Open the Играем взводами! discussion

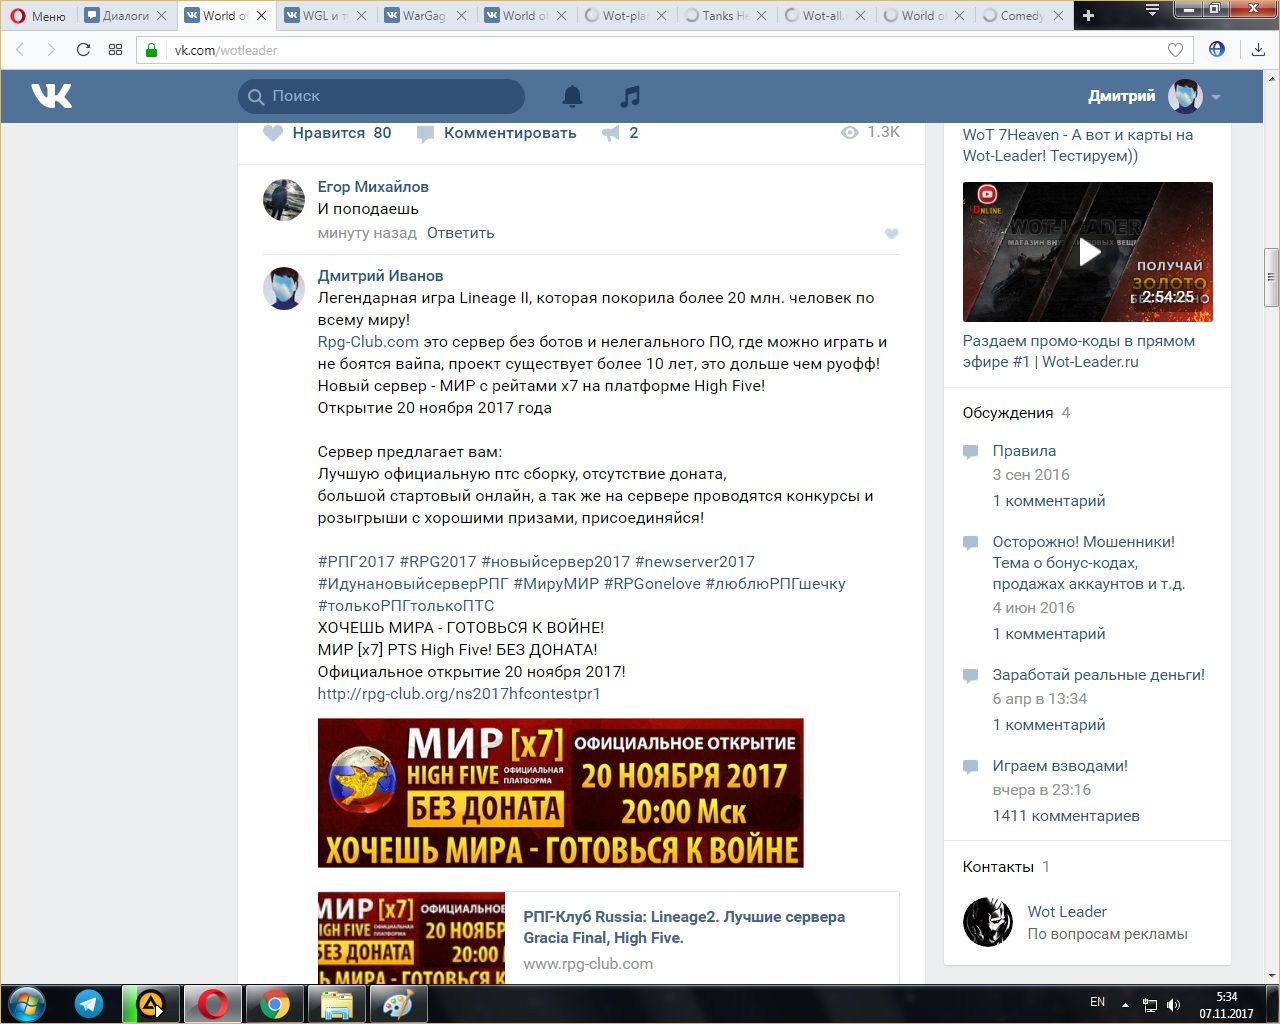[1060, 766]
